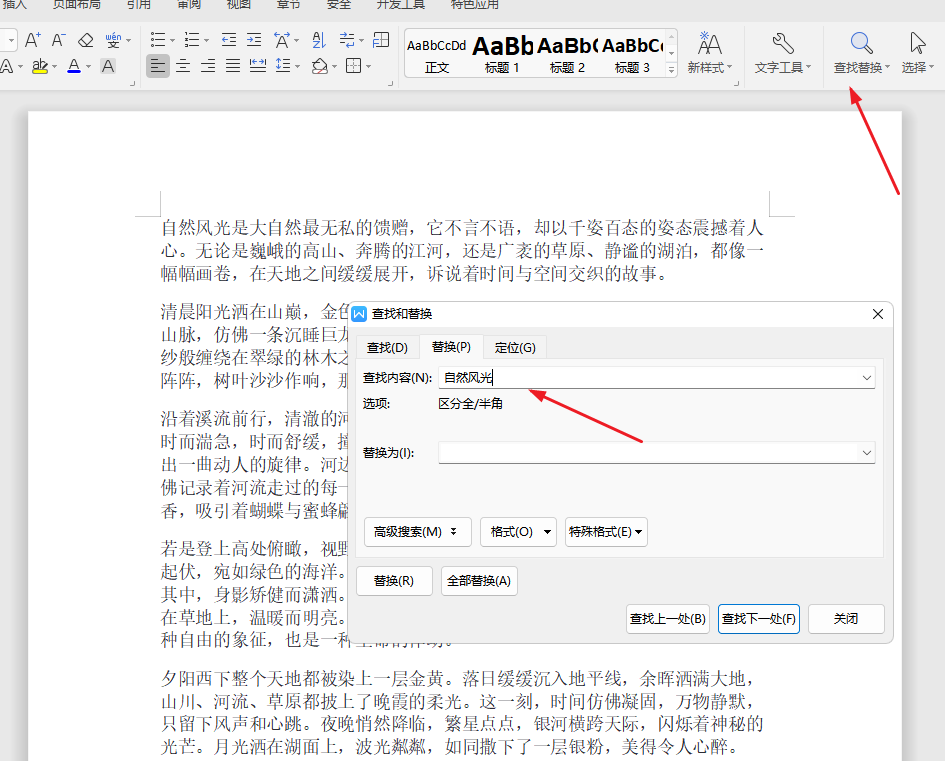
Task: Apply bullet list formatting icon
Action: (x=157, y=38)
